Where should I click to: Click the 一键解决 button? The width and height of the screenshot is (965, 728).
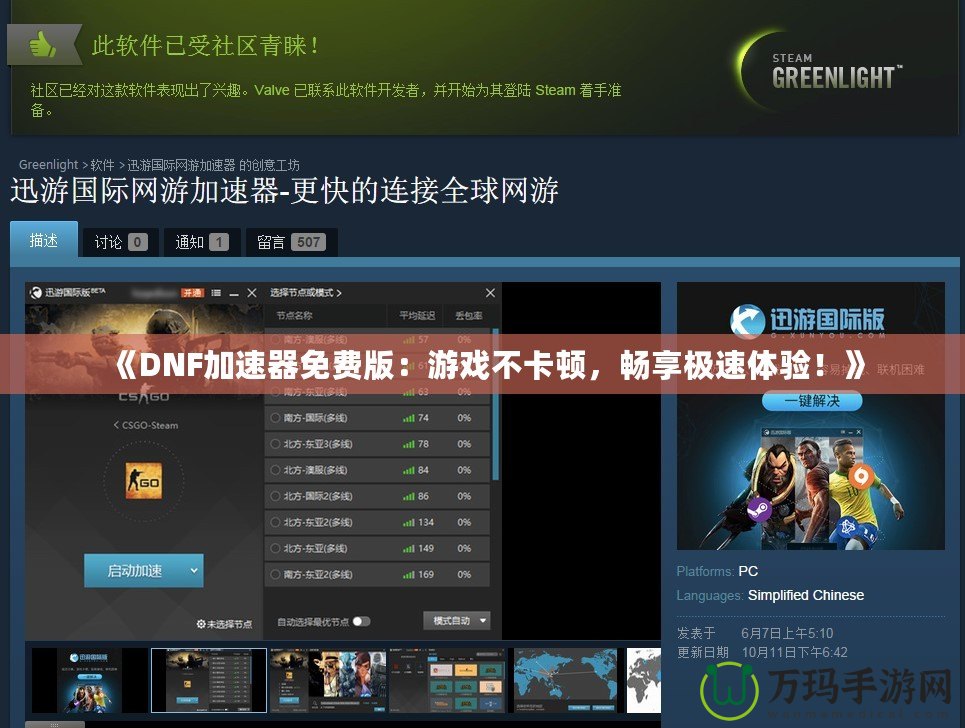pos(812,401)
